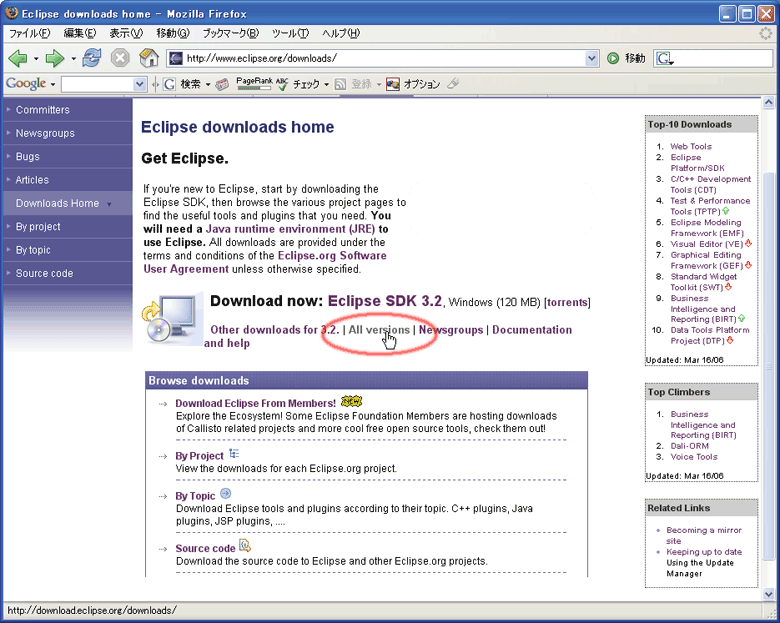Open the Java runtime environment (JRE) link
The width and height of the screenshot is (780, 623).
290,229
